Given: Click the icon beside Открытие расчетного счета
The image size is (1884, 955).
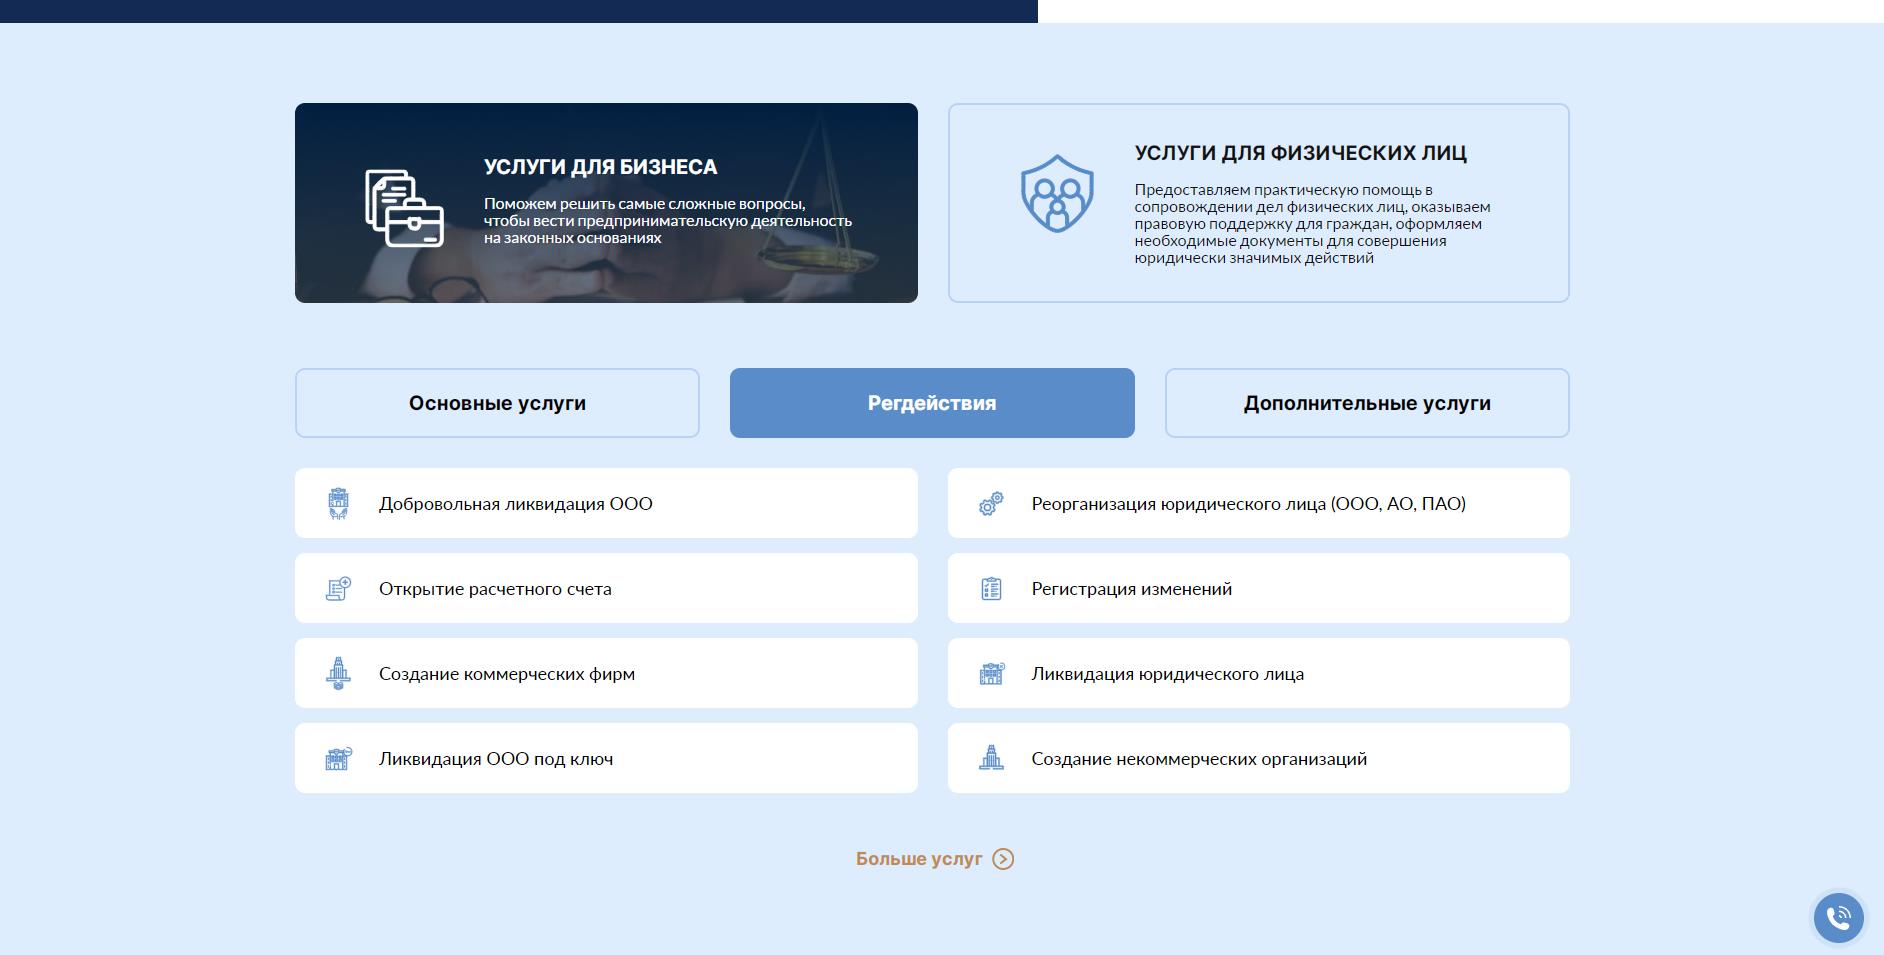Looking at the screenshot, I should pyautogui.click(x=339, y=588).
